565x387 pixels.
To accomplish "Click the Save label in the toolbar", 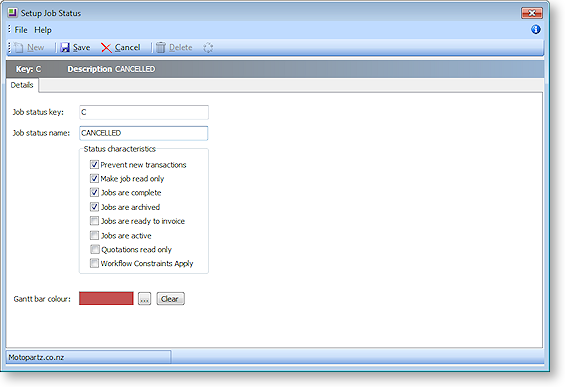I will pos(81,48).
